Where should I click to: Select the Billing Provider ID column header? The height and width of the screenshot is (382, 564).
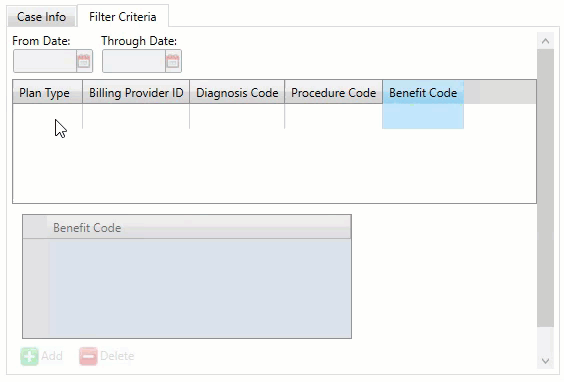coord(136,93)
